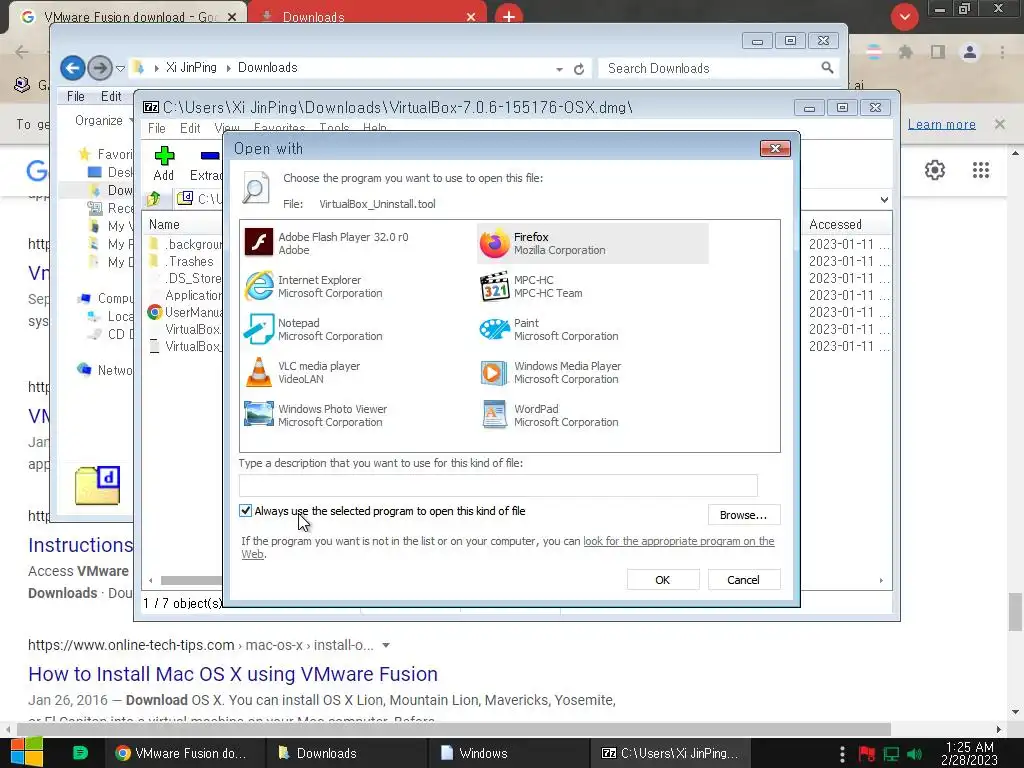Click the taskbar volume icon
This screenshot has width=1024, height=768.
(x=914, y=754)
